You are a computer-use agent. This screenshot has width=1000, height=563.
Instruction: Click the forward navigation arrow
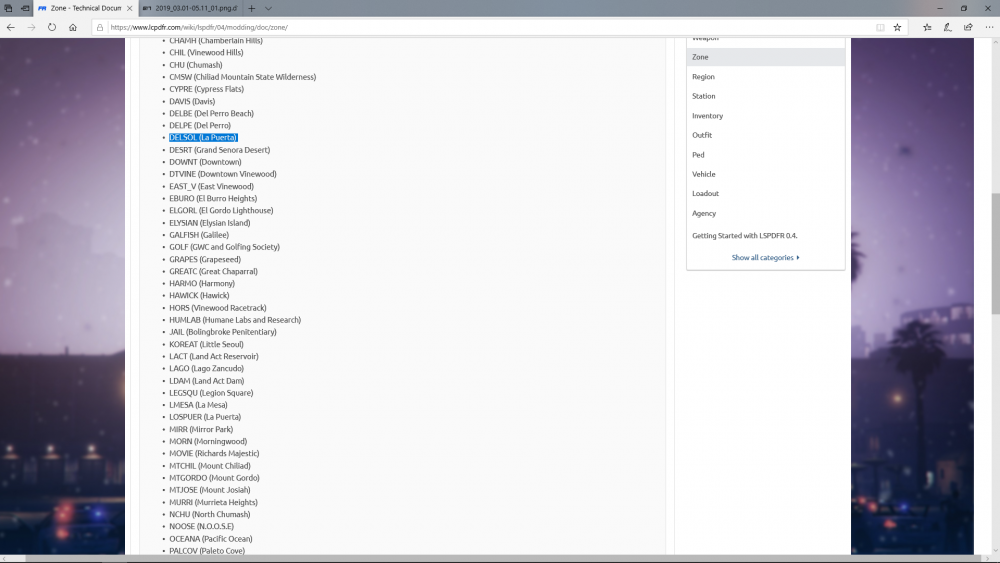pos(31,27)
